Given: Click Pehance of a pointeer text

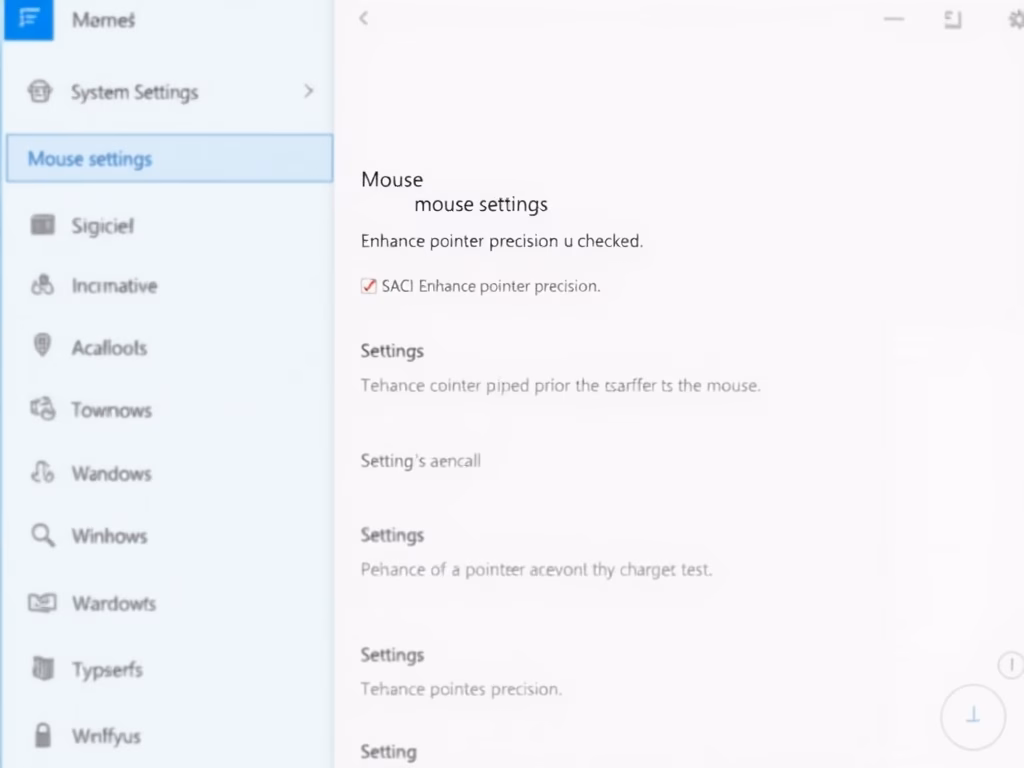Looking at the screenshot, I should tap(536, 569).
